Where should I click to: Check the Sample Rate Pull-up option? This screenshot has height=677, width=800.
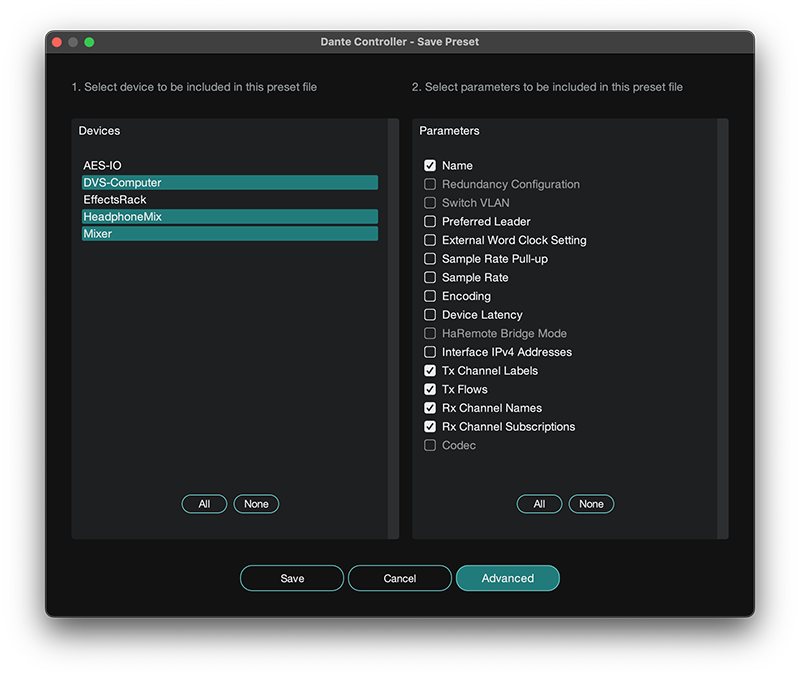coord(430,259)
